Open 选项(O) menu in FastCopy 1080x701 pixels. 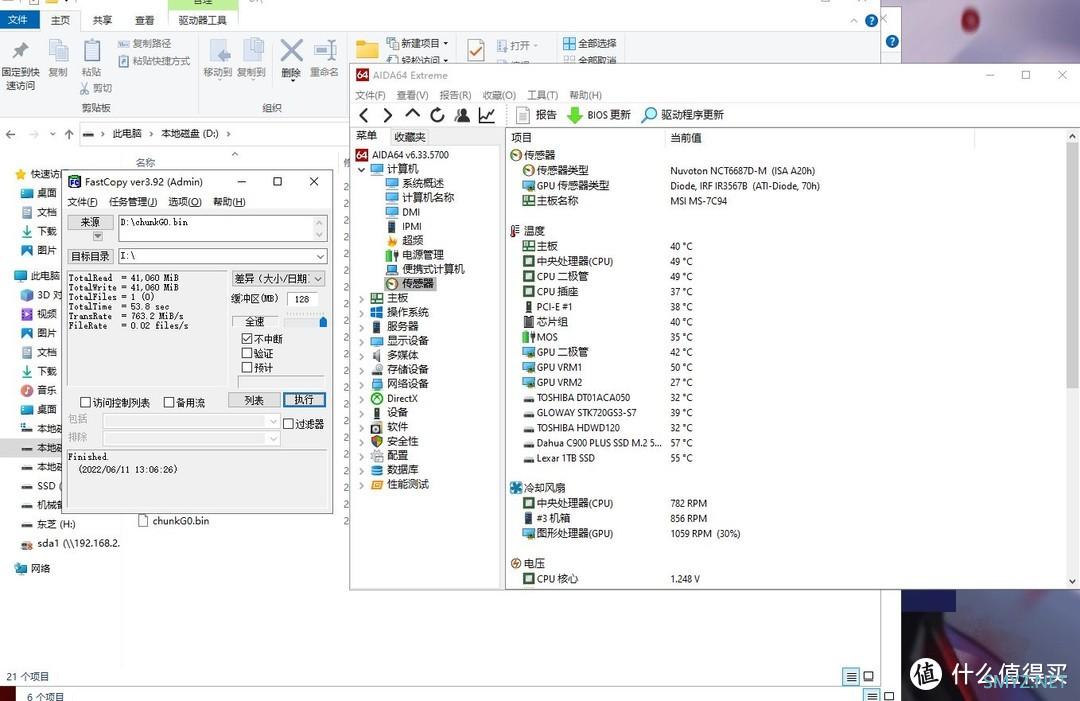185,202
